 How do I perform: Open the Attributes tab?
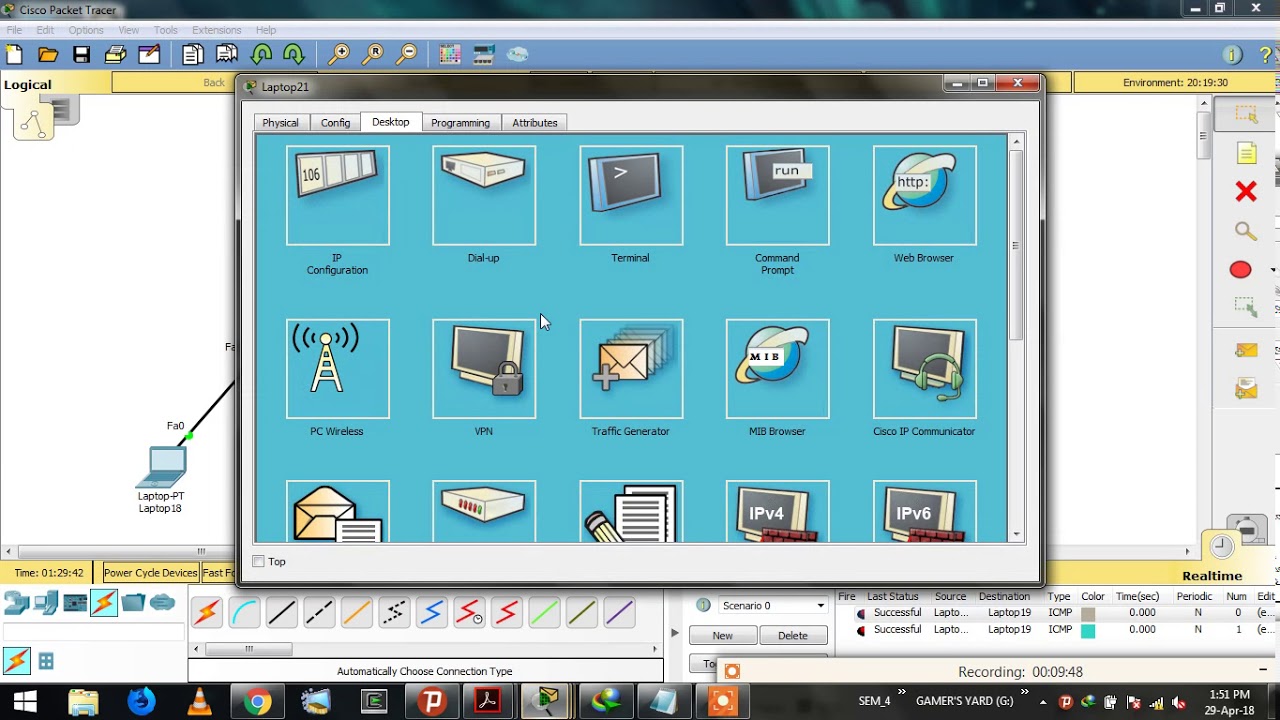coord(535,123)
